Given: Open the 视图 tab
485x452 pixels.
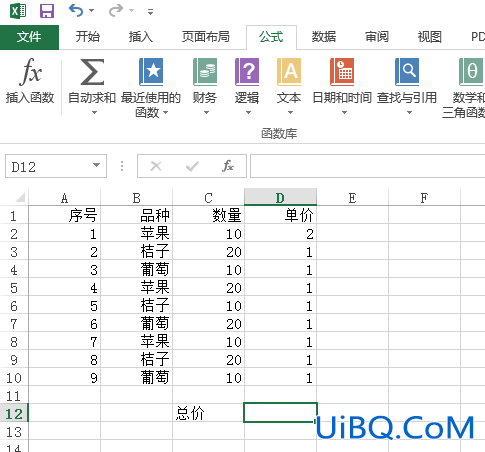Looking at the screenshot, I should tap(430, 37).
